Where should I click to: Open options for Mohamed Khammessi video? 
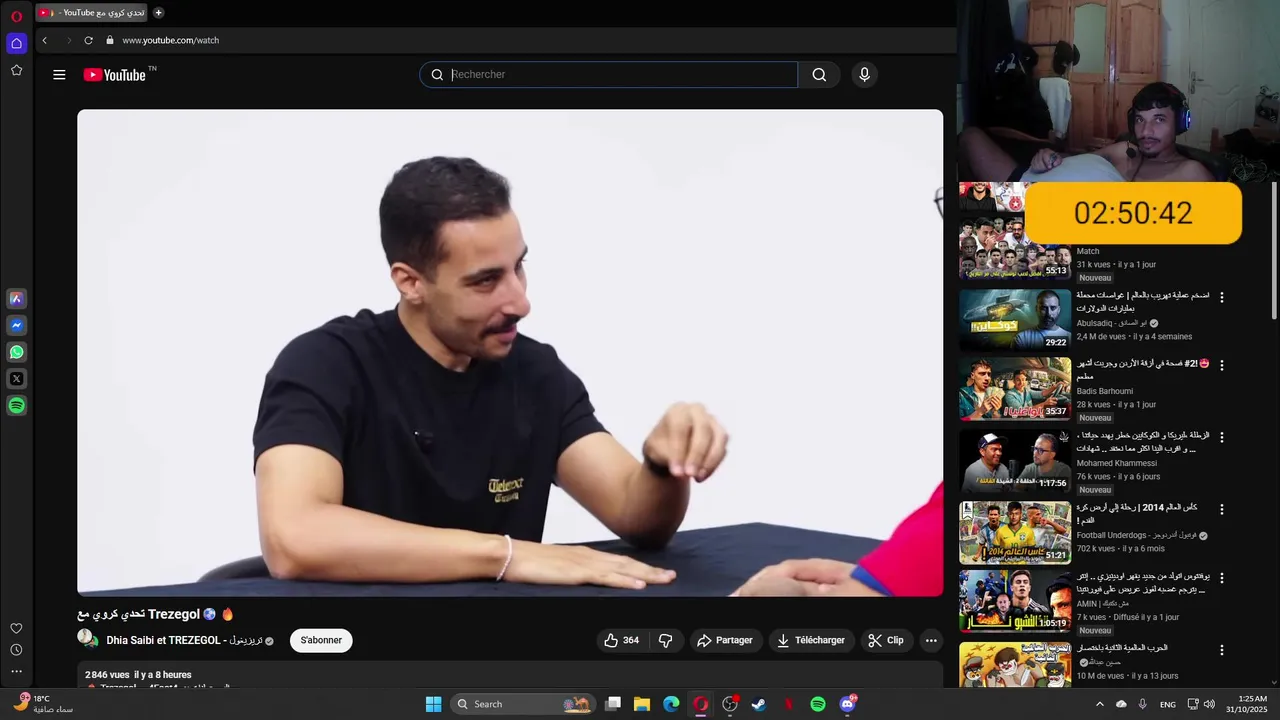pos(1221,437)
